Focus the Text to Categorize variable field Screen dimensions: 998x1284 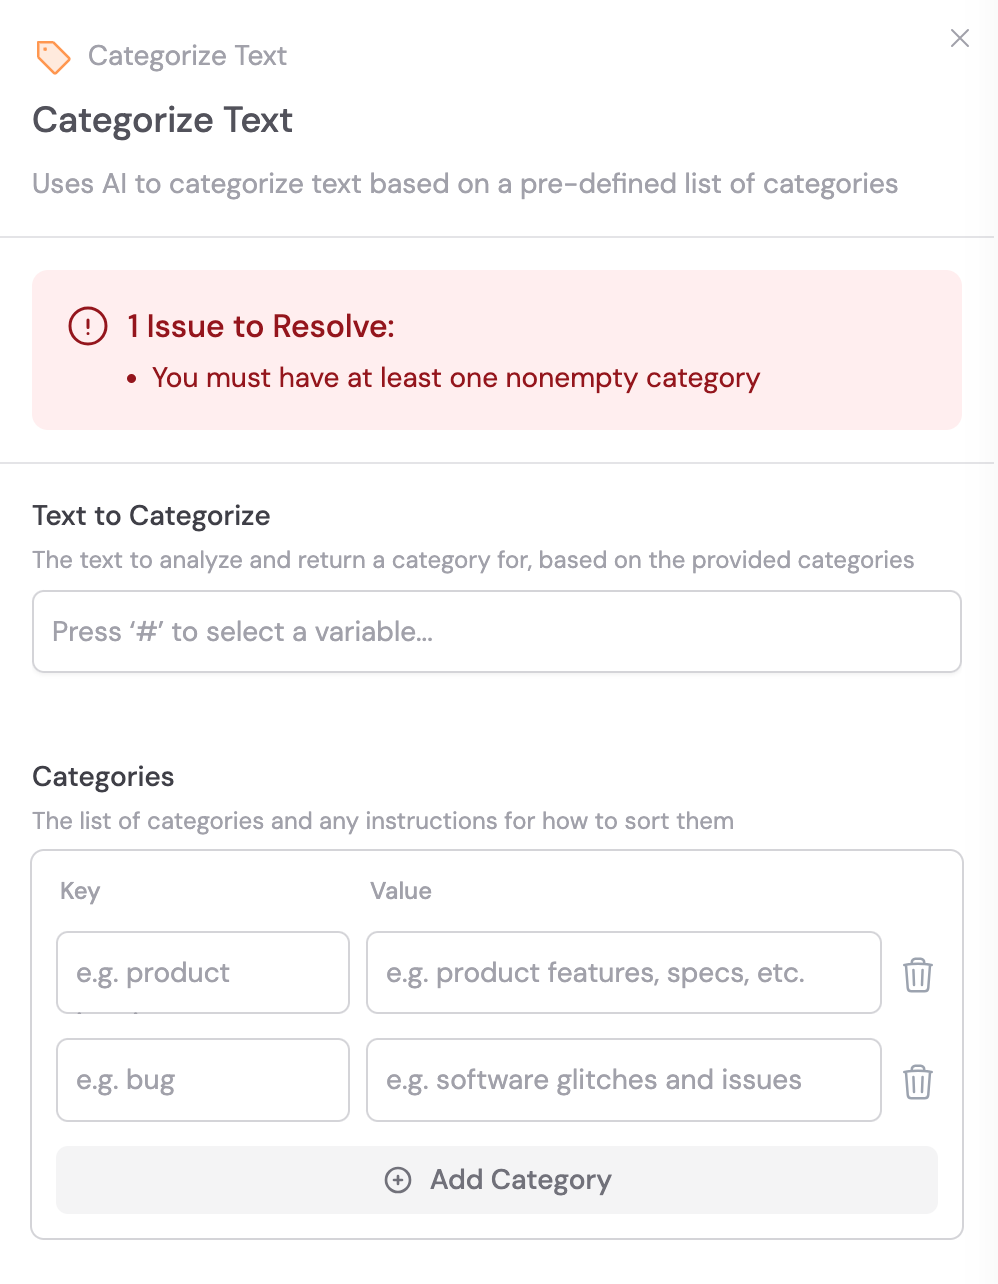(x=497, y=631)
